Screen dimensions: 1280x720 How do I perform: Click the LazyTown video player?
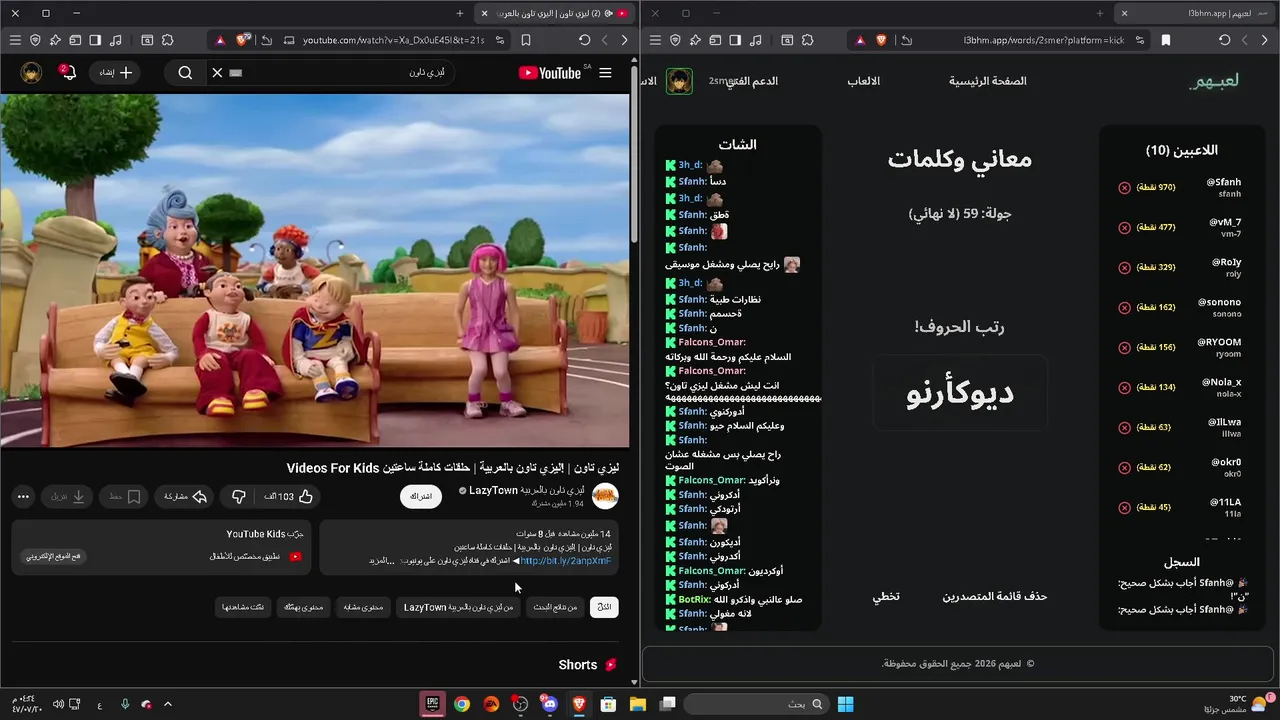[315, 270]
